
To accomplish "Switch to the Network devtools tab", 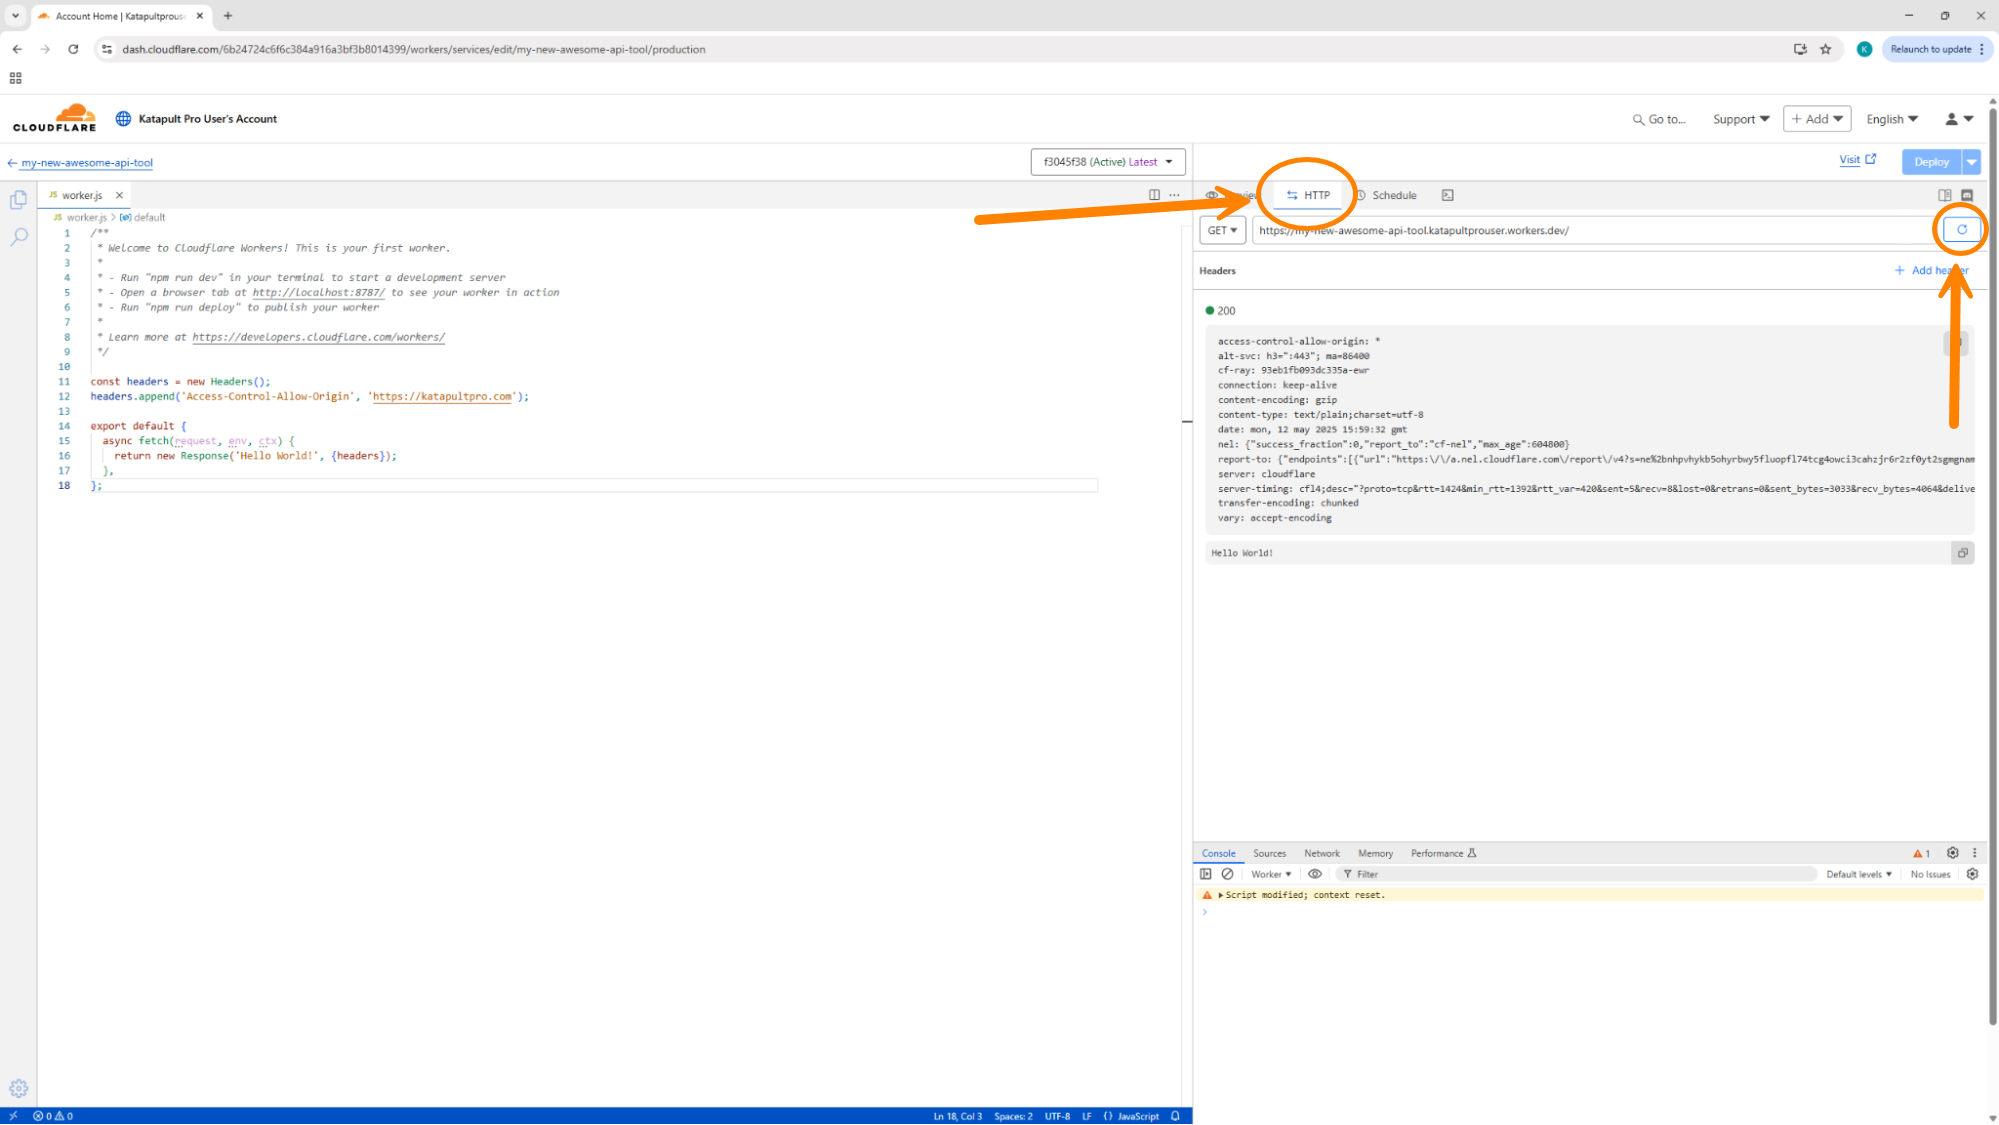I will point(1321,853).
